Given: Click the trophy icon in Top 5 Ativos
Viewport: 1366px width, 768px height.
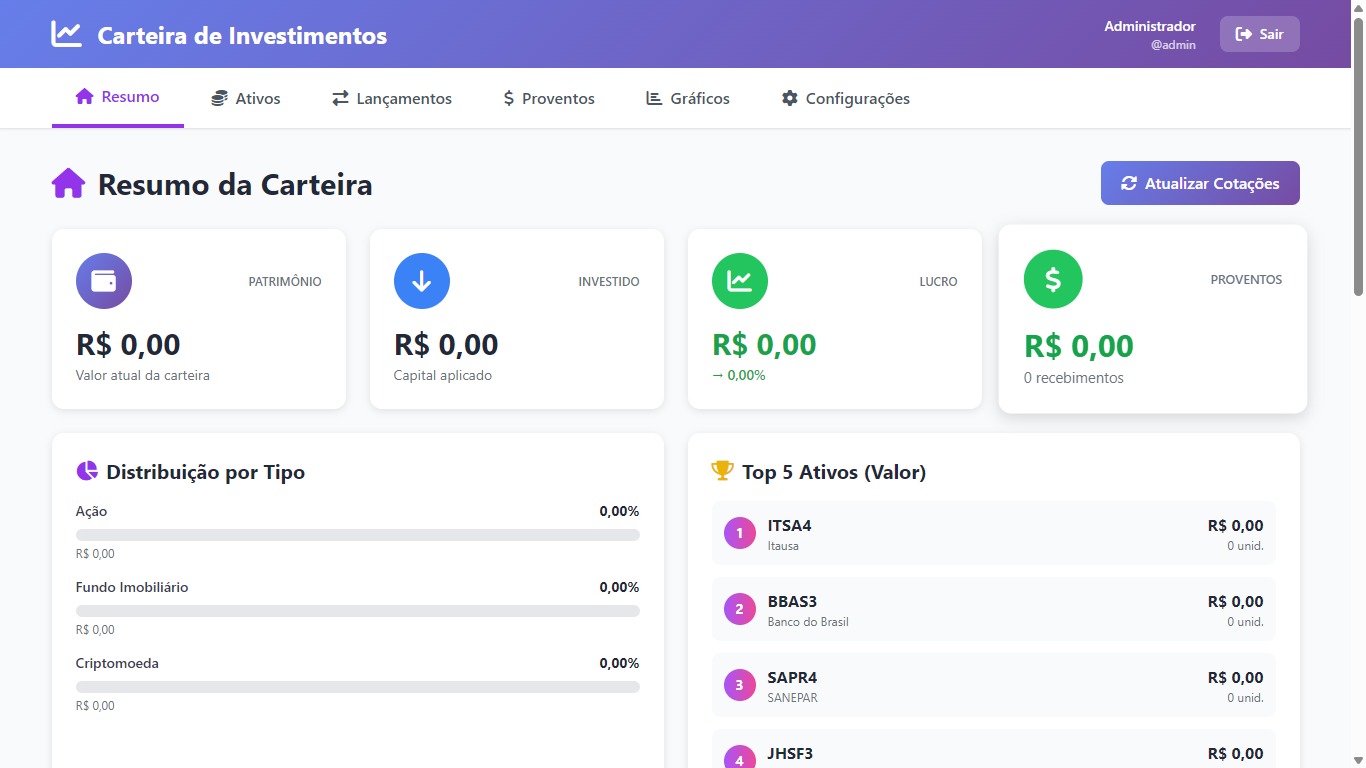Looking at the screenshot, I should click(x=722, y=470).
